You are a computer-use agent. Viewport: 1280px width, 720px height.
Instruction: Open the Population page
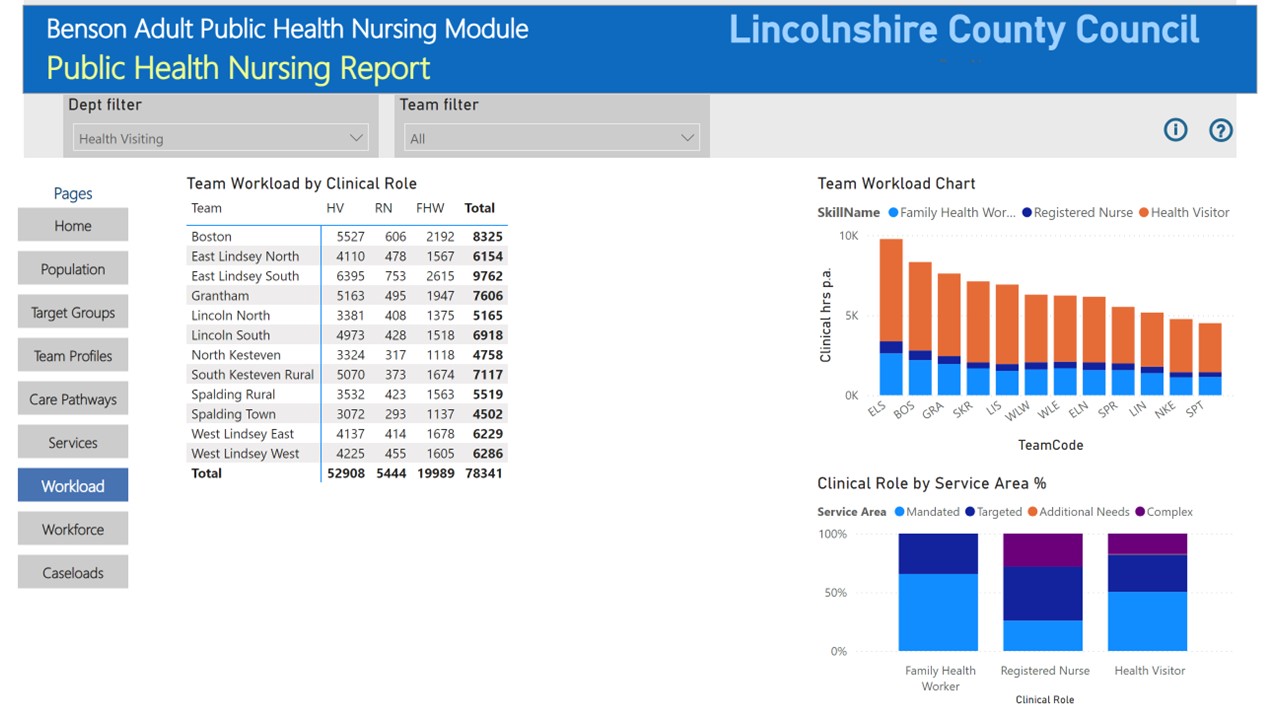coord(73,269)
